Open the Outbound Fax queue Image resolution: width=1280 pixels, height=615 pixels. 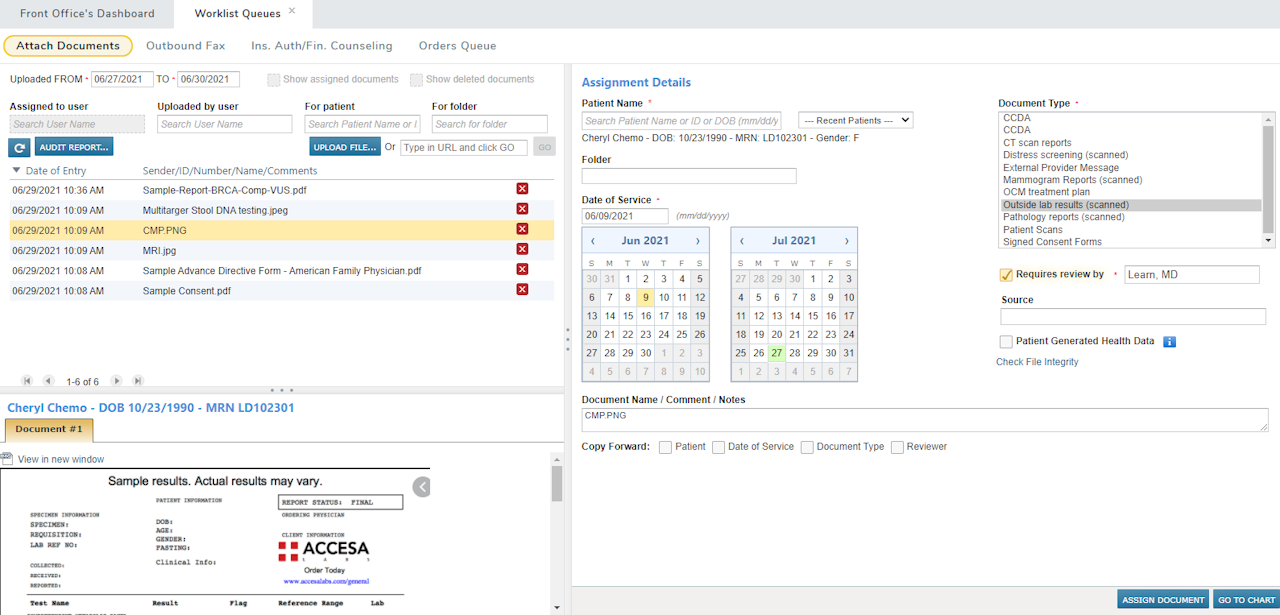(185, 46)
